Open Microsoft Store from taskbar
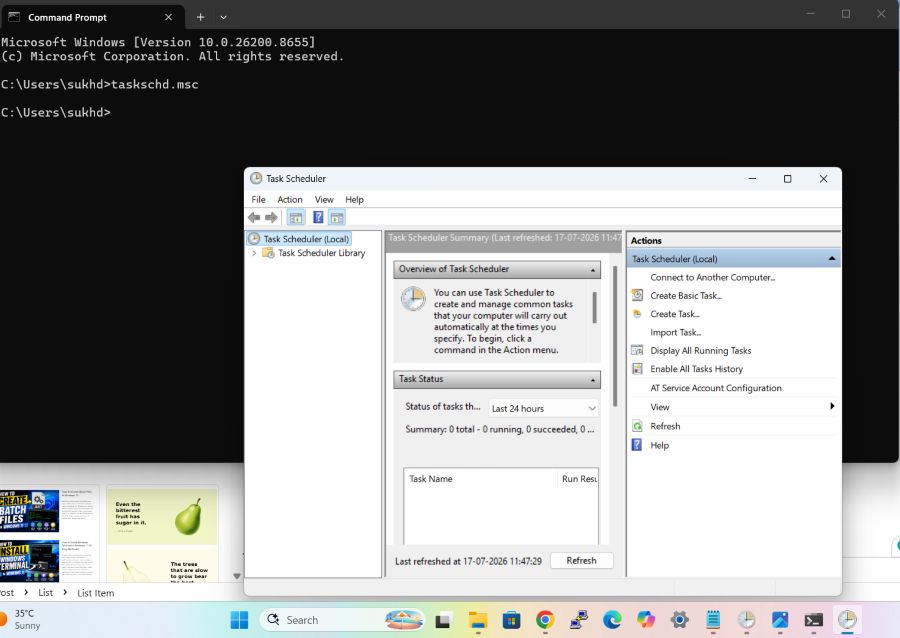900x638 pixels. click(511, 620)
